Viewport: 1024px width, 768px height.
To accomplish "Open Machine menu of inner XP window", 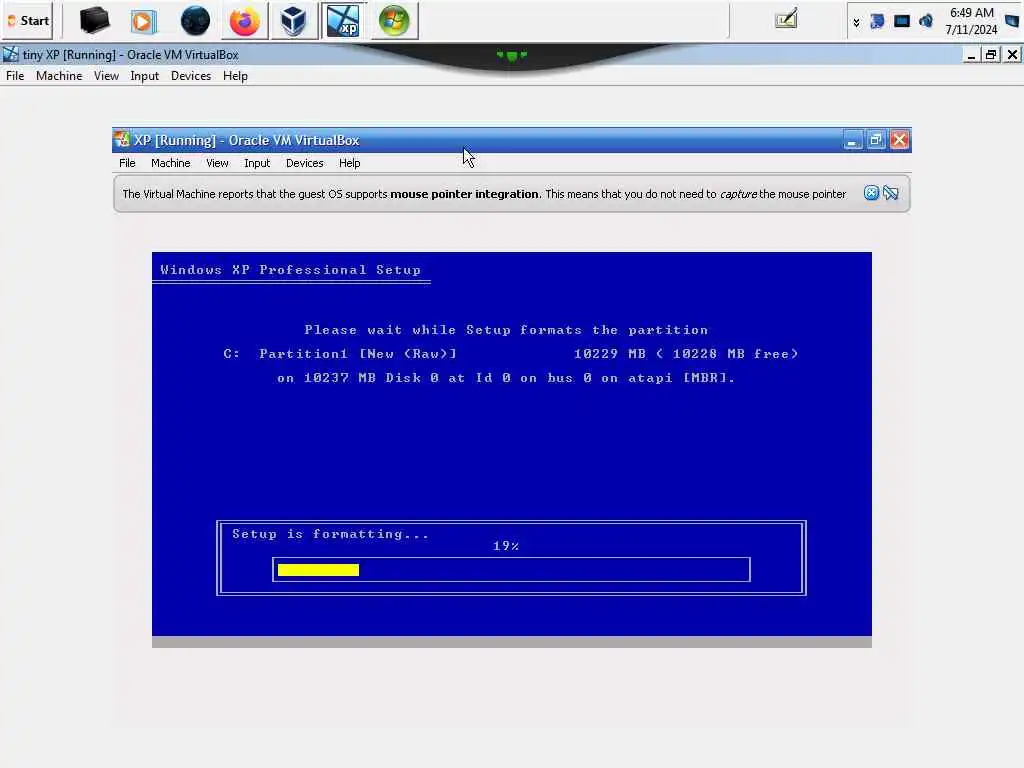I will pos(170,163).
